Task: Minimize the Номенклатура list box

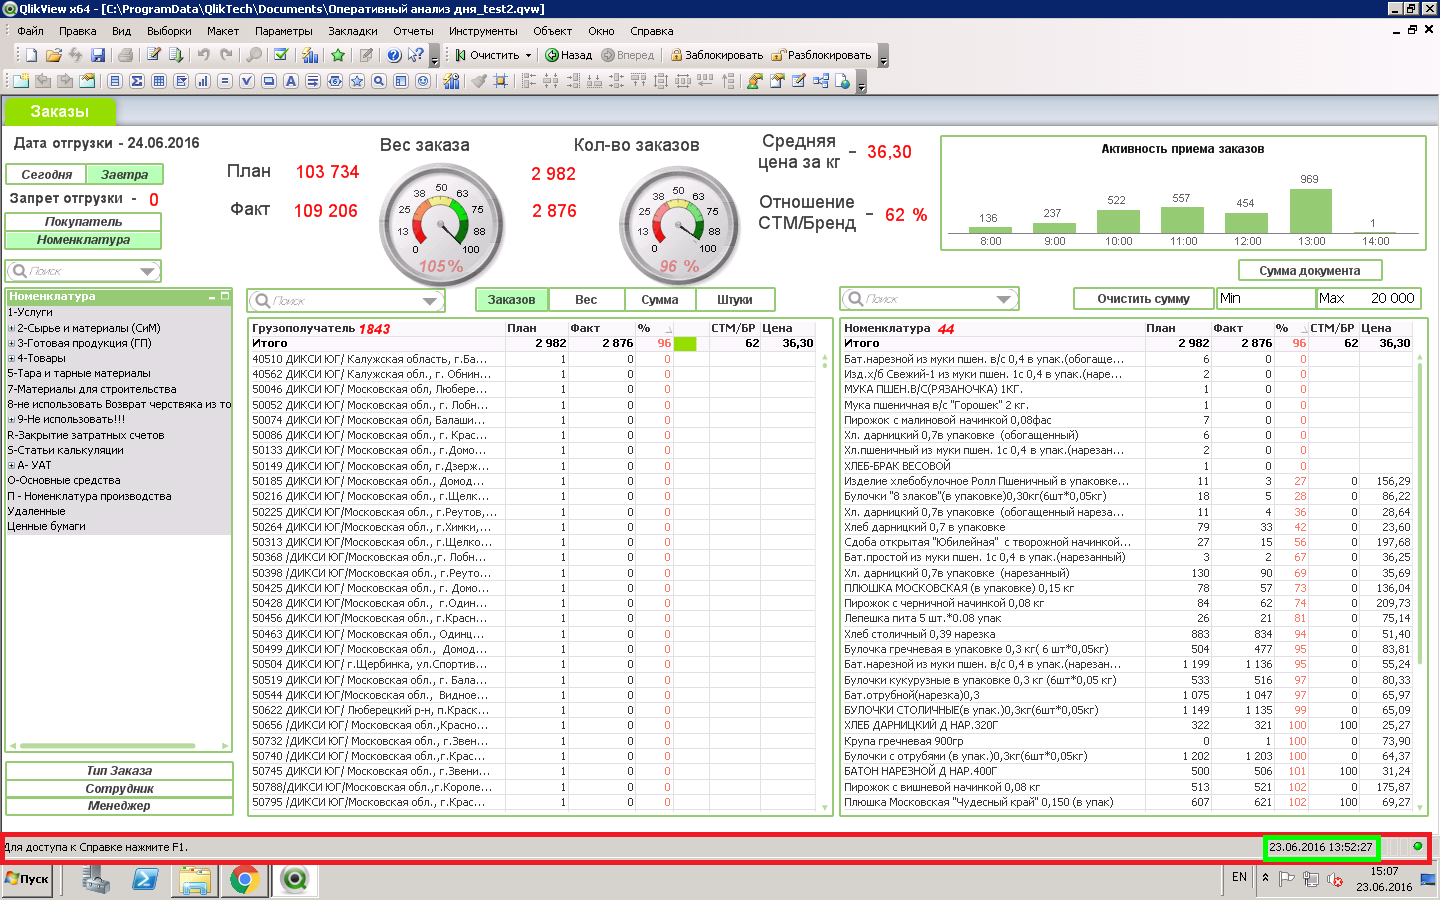Action: pos(212,297)
